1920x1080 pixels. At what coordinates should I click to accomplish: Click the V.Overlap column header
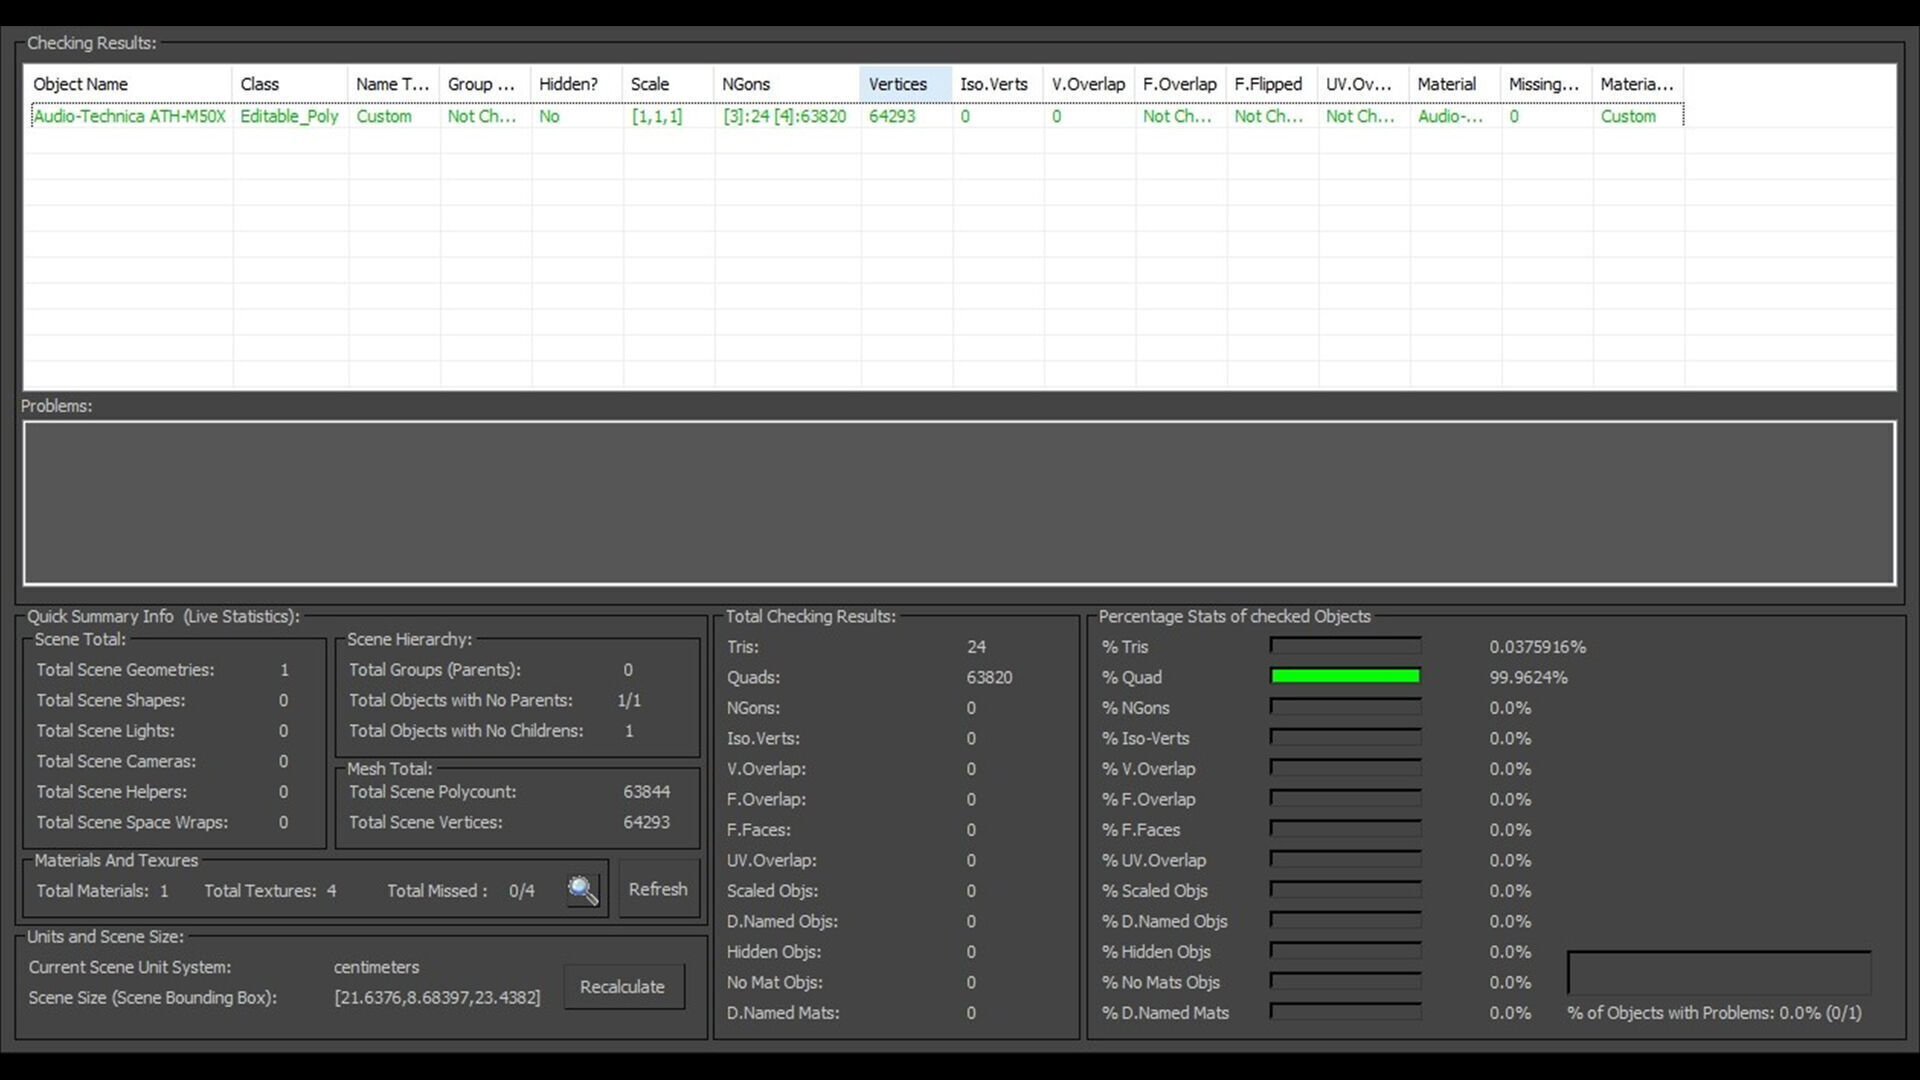[x=1087, y=84]
